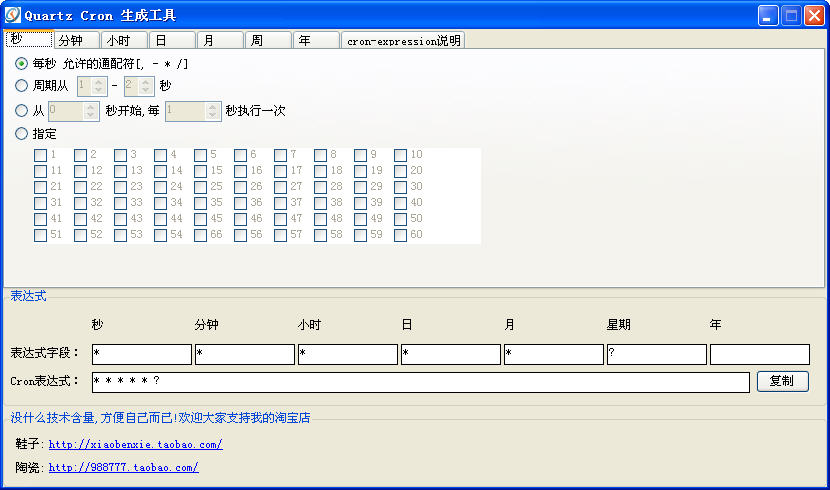Choose the 周期从 radio option
Image resolution: width=830 pixels, height=490 pixels.
click(22, 86)
